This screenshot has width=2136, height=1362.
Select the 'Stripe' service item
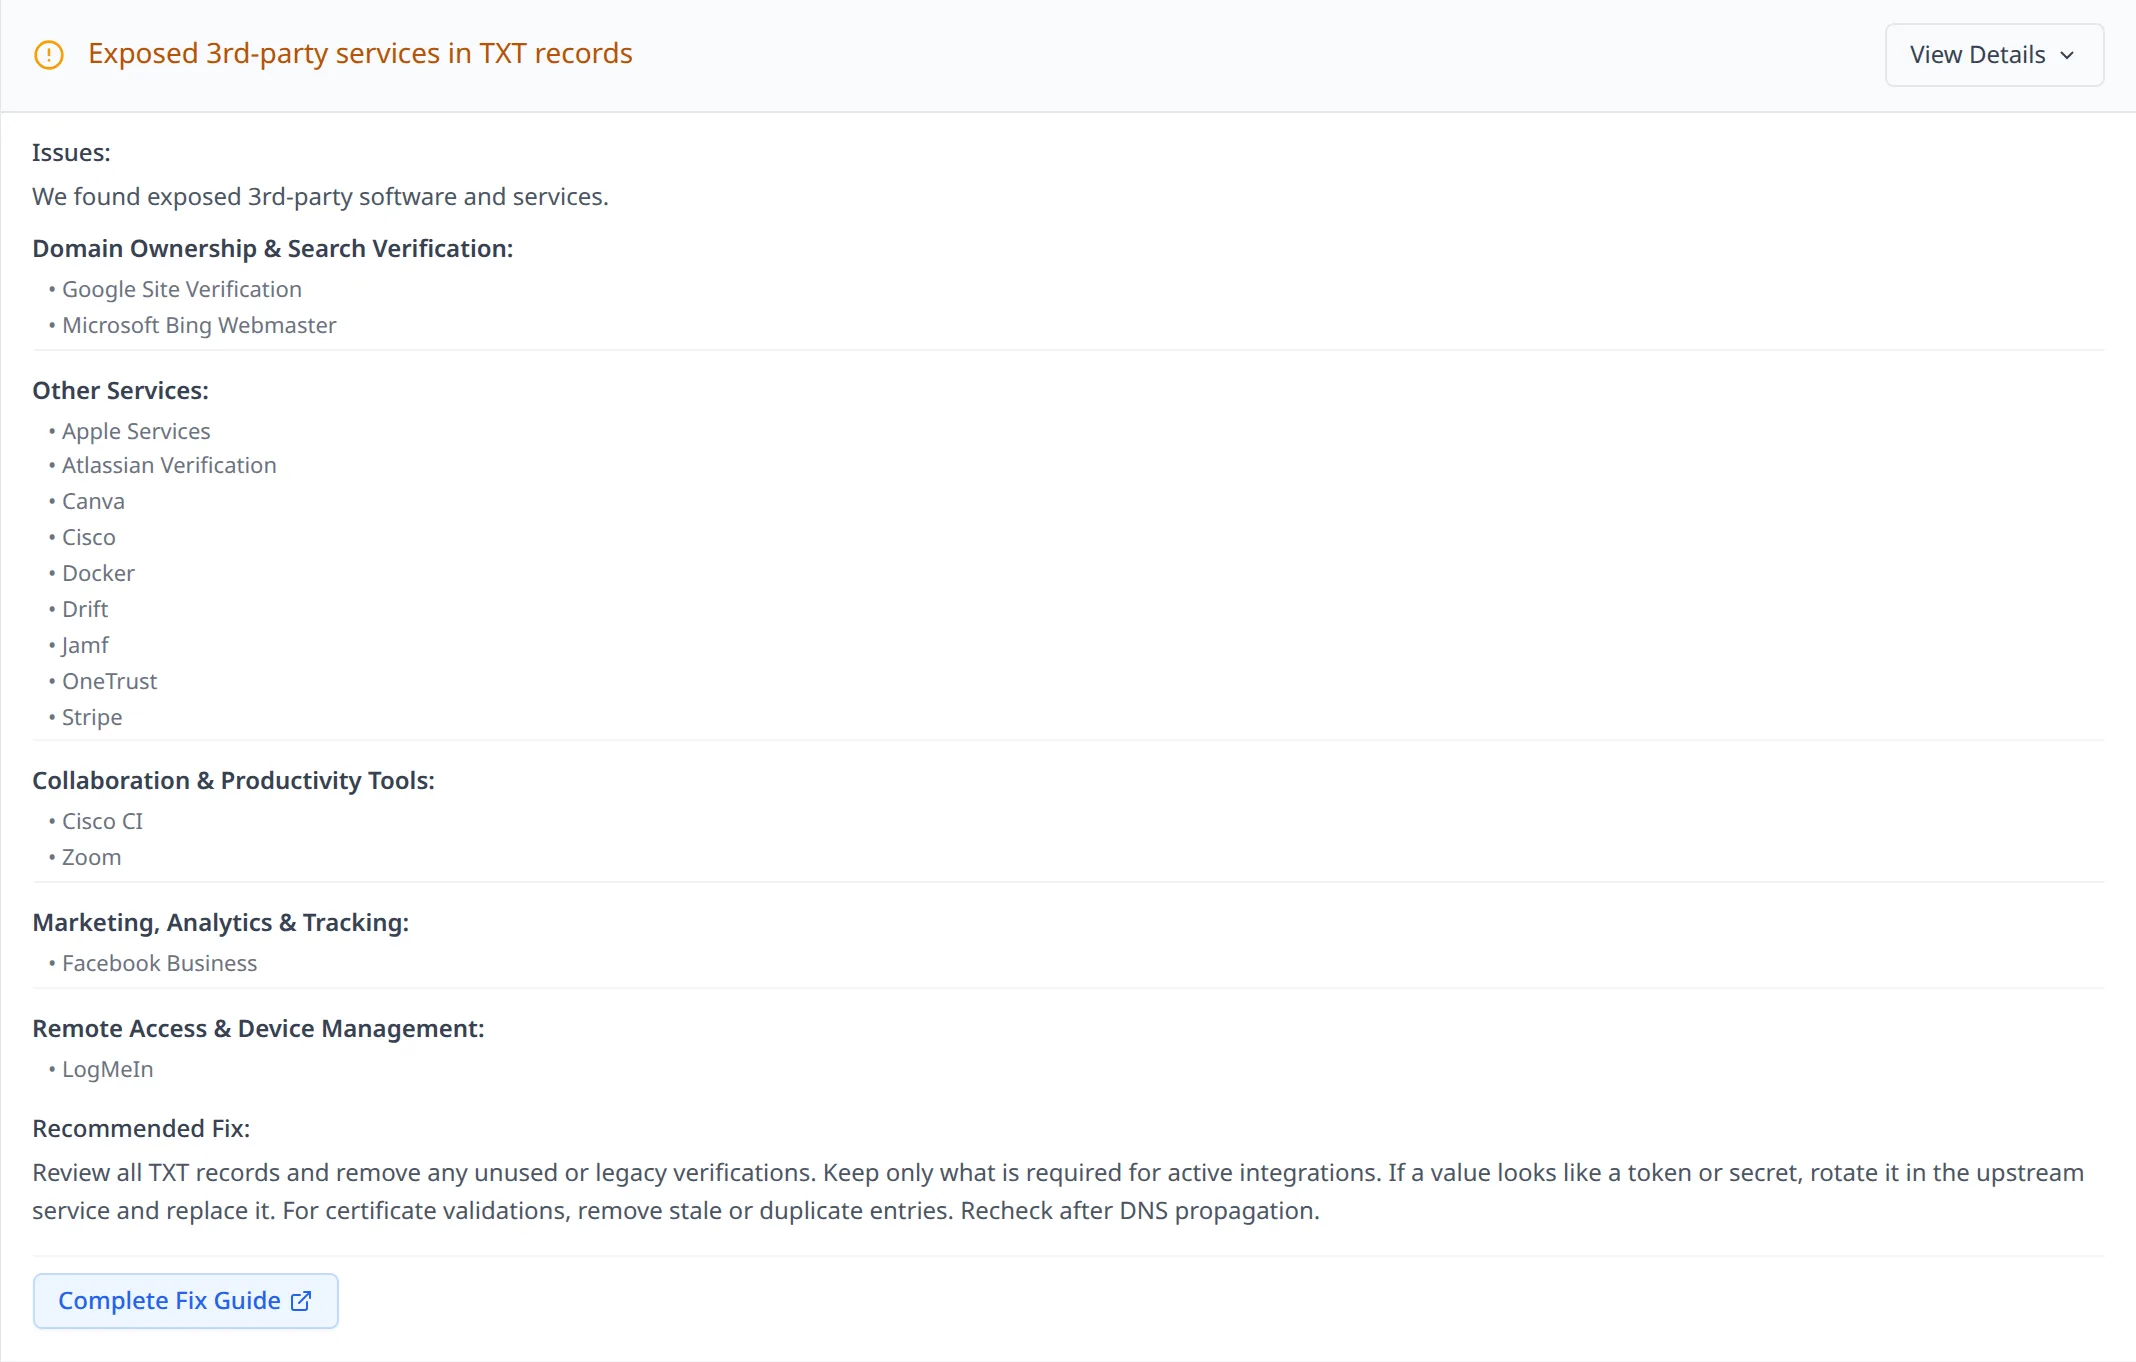pos(92,717)
